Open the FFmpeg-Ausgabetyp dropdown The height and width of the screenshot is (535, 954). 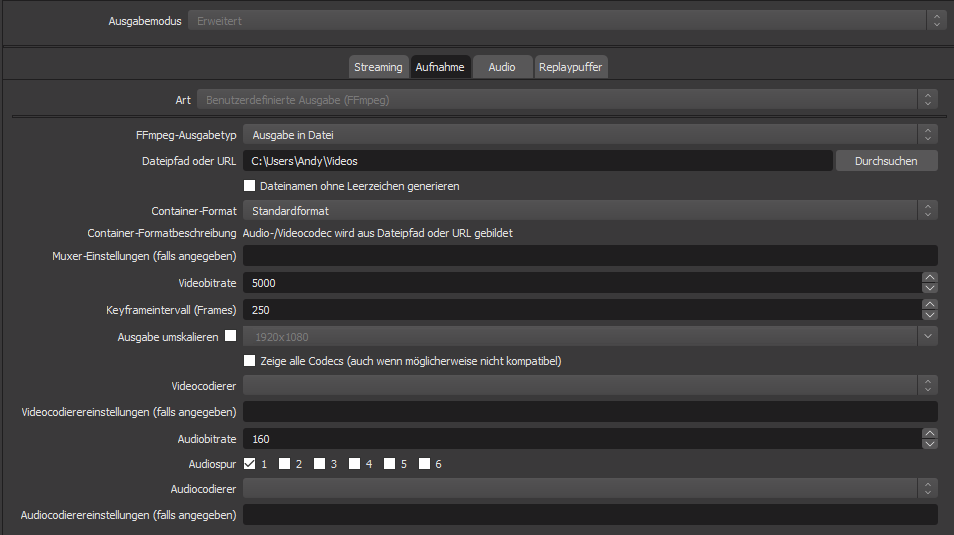[x=590, y=135]
